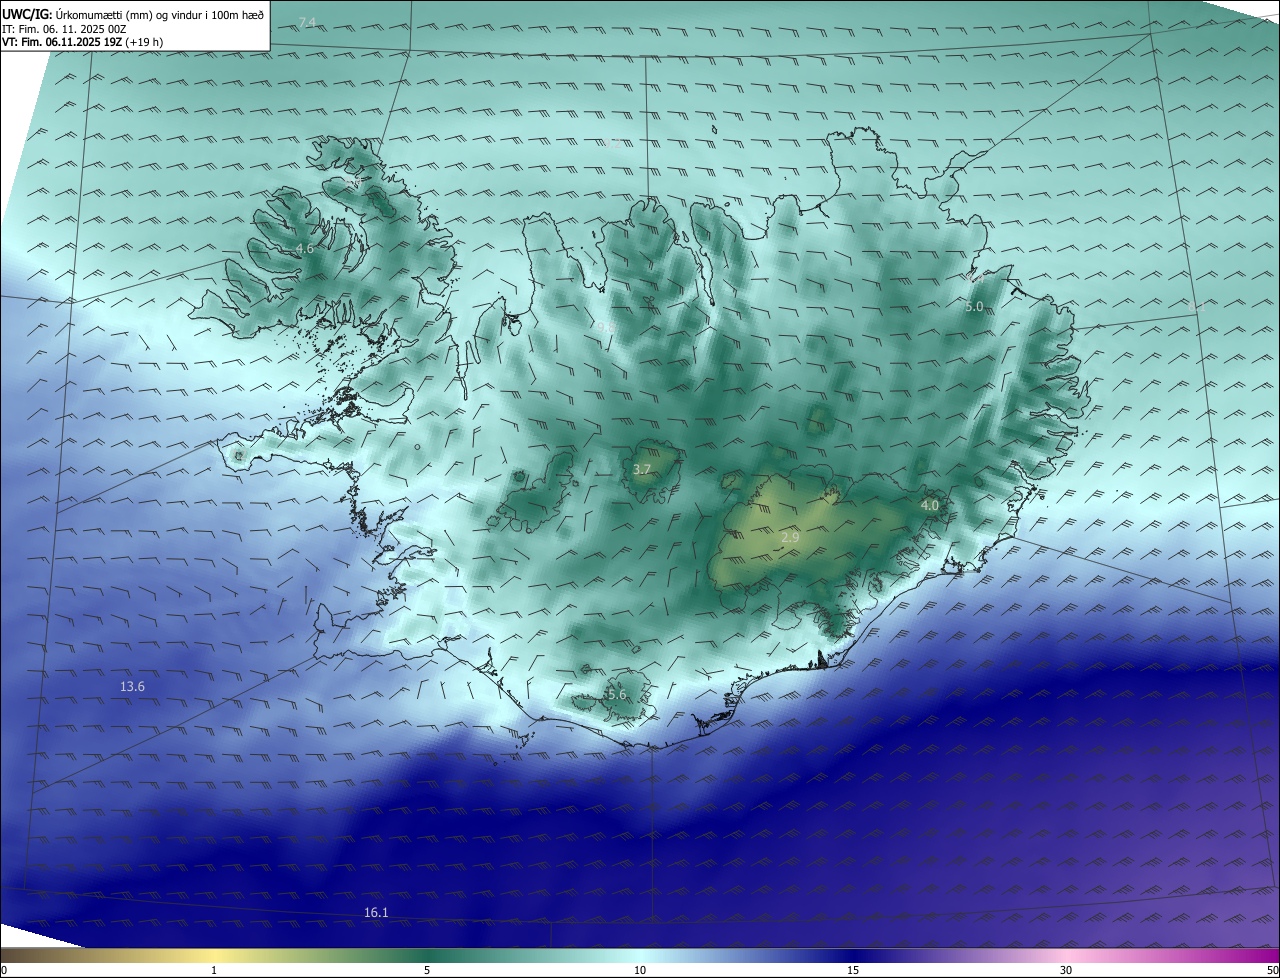Click the 1 tick label on the scale
Image resolution: width=1280 pixels, height=978 pixels.
click(x=214, y=970)
